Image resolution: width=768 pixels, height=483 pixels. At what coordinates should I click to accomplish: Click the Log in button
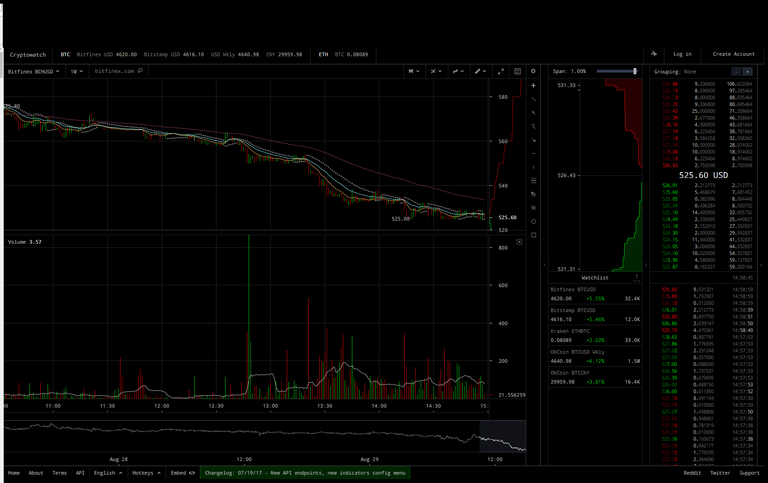coord(682,54)
